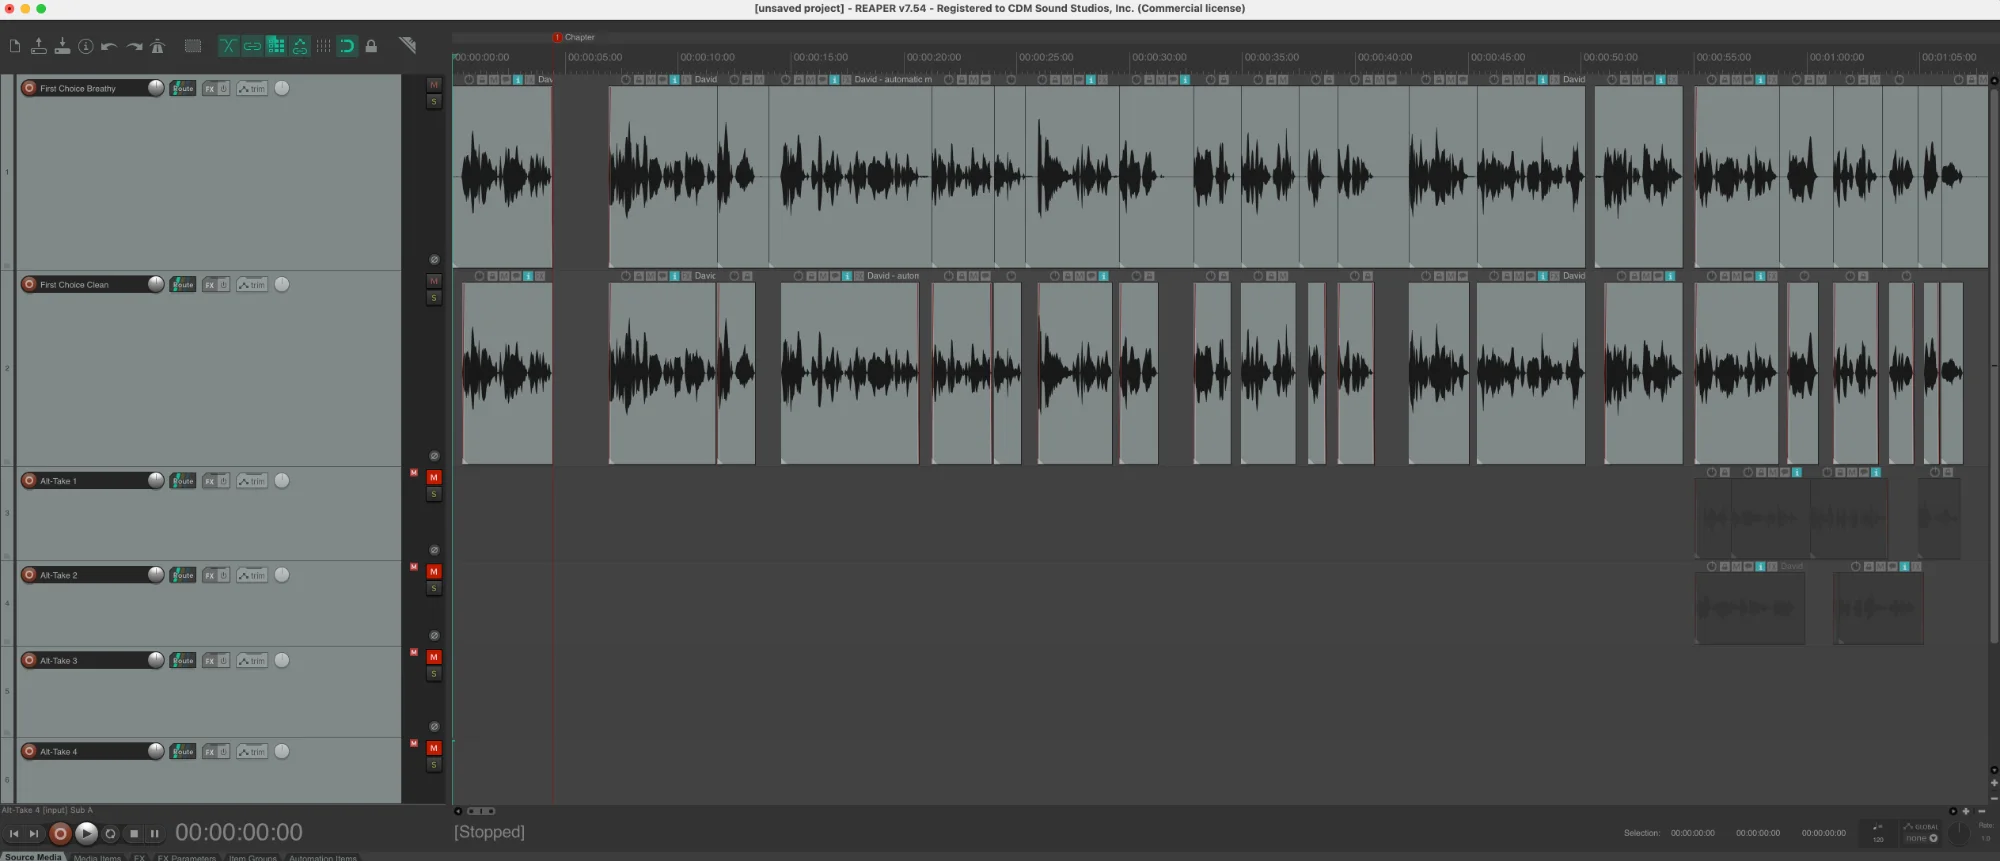
Task: Go to start of project
Action: tap(14, 833)
